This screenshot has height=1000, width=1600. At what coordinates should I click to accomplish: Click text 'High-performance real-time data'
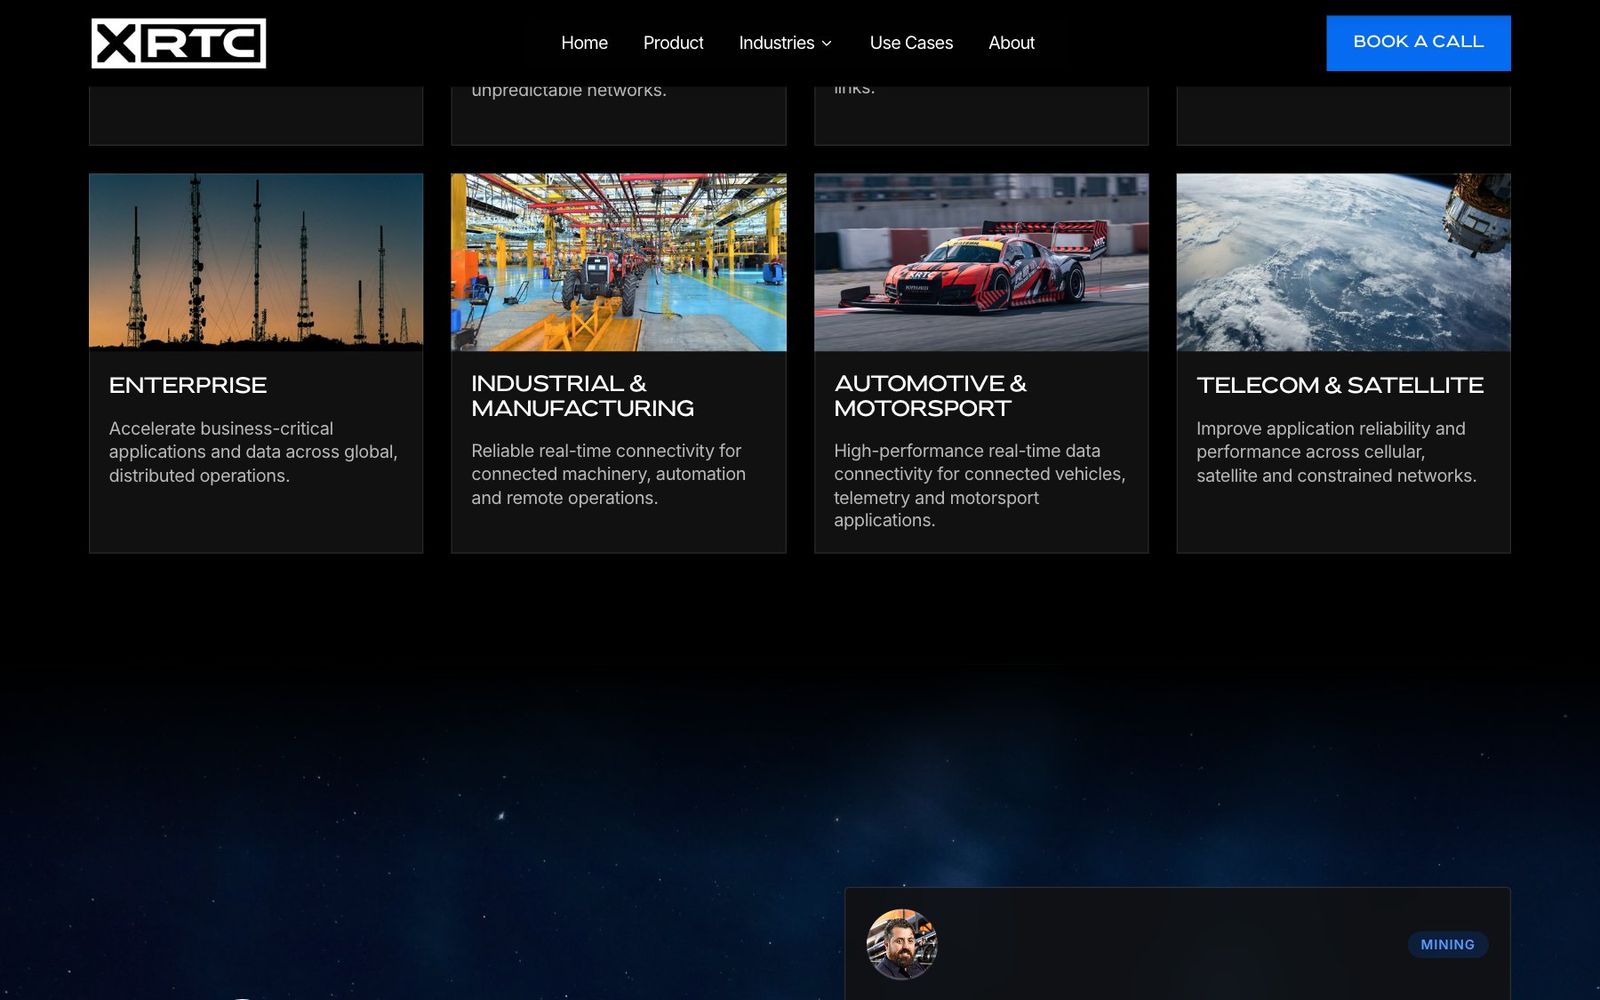coord(967,451)
